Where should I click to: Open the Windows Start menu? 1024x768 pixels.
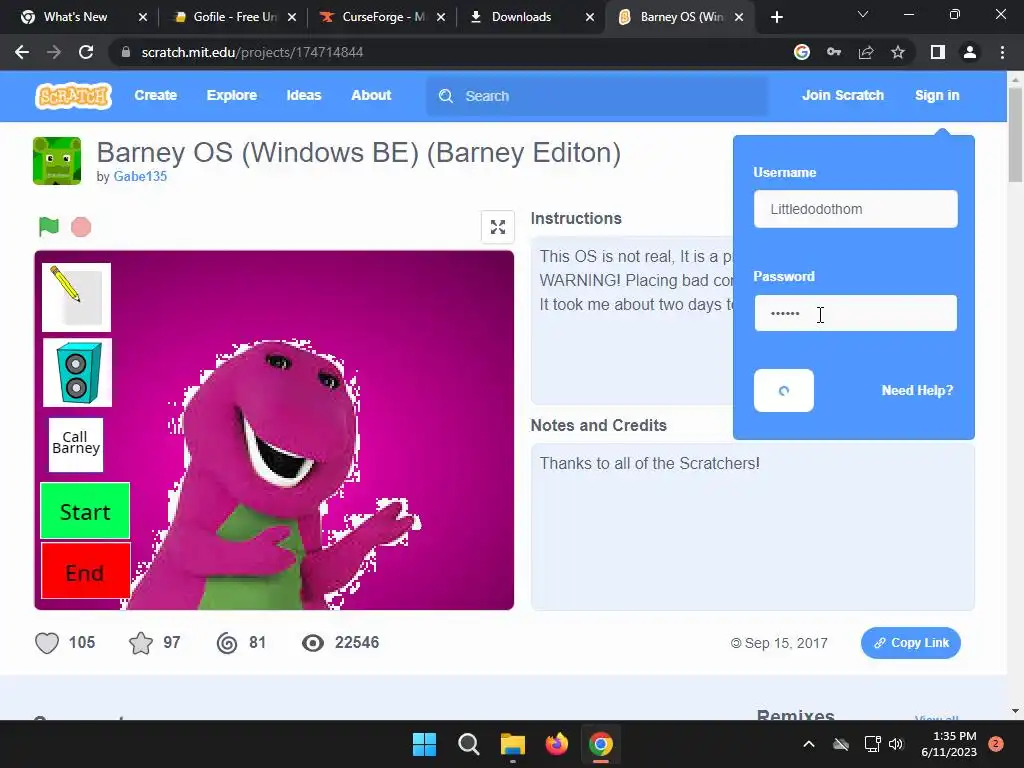coord(424,744)
